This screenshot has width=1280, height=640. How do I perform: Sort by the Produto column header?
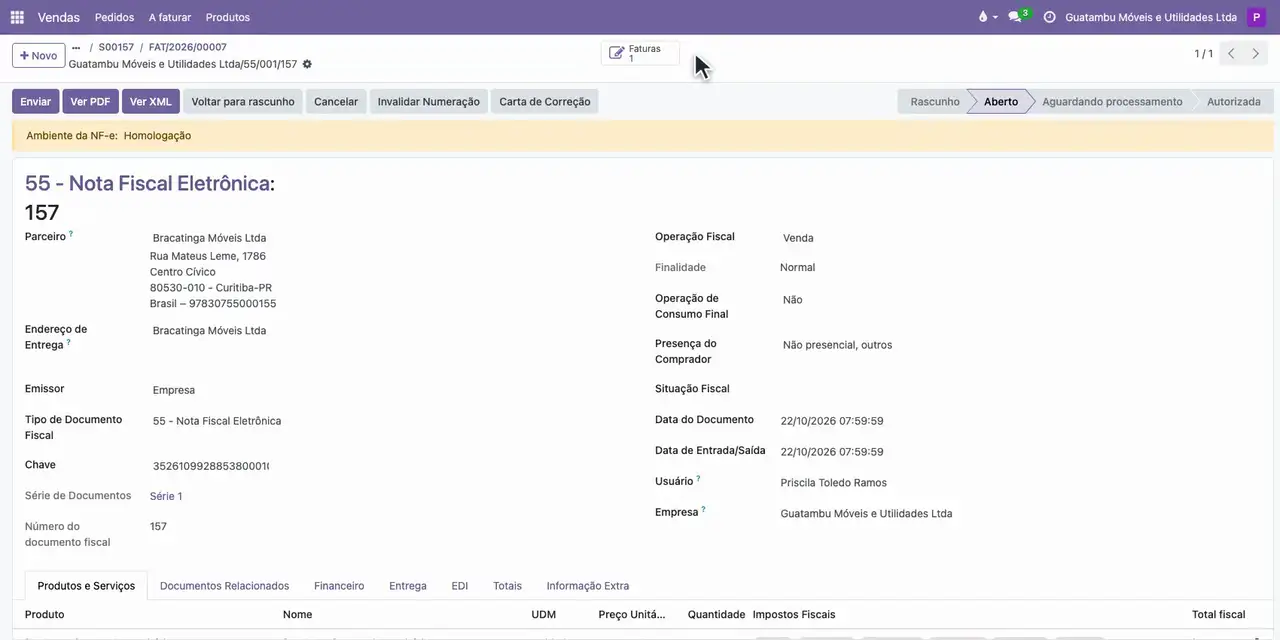pyautogui.click(x=45, y=614)
